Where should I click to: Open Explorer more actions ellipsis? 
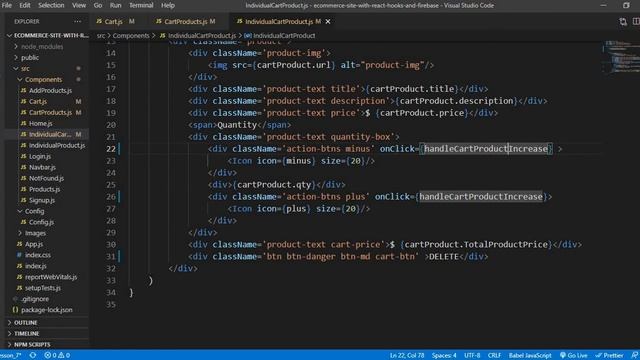pos(78,21)
